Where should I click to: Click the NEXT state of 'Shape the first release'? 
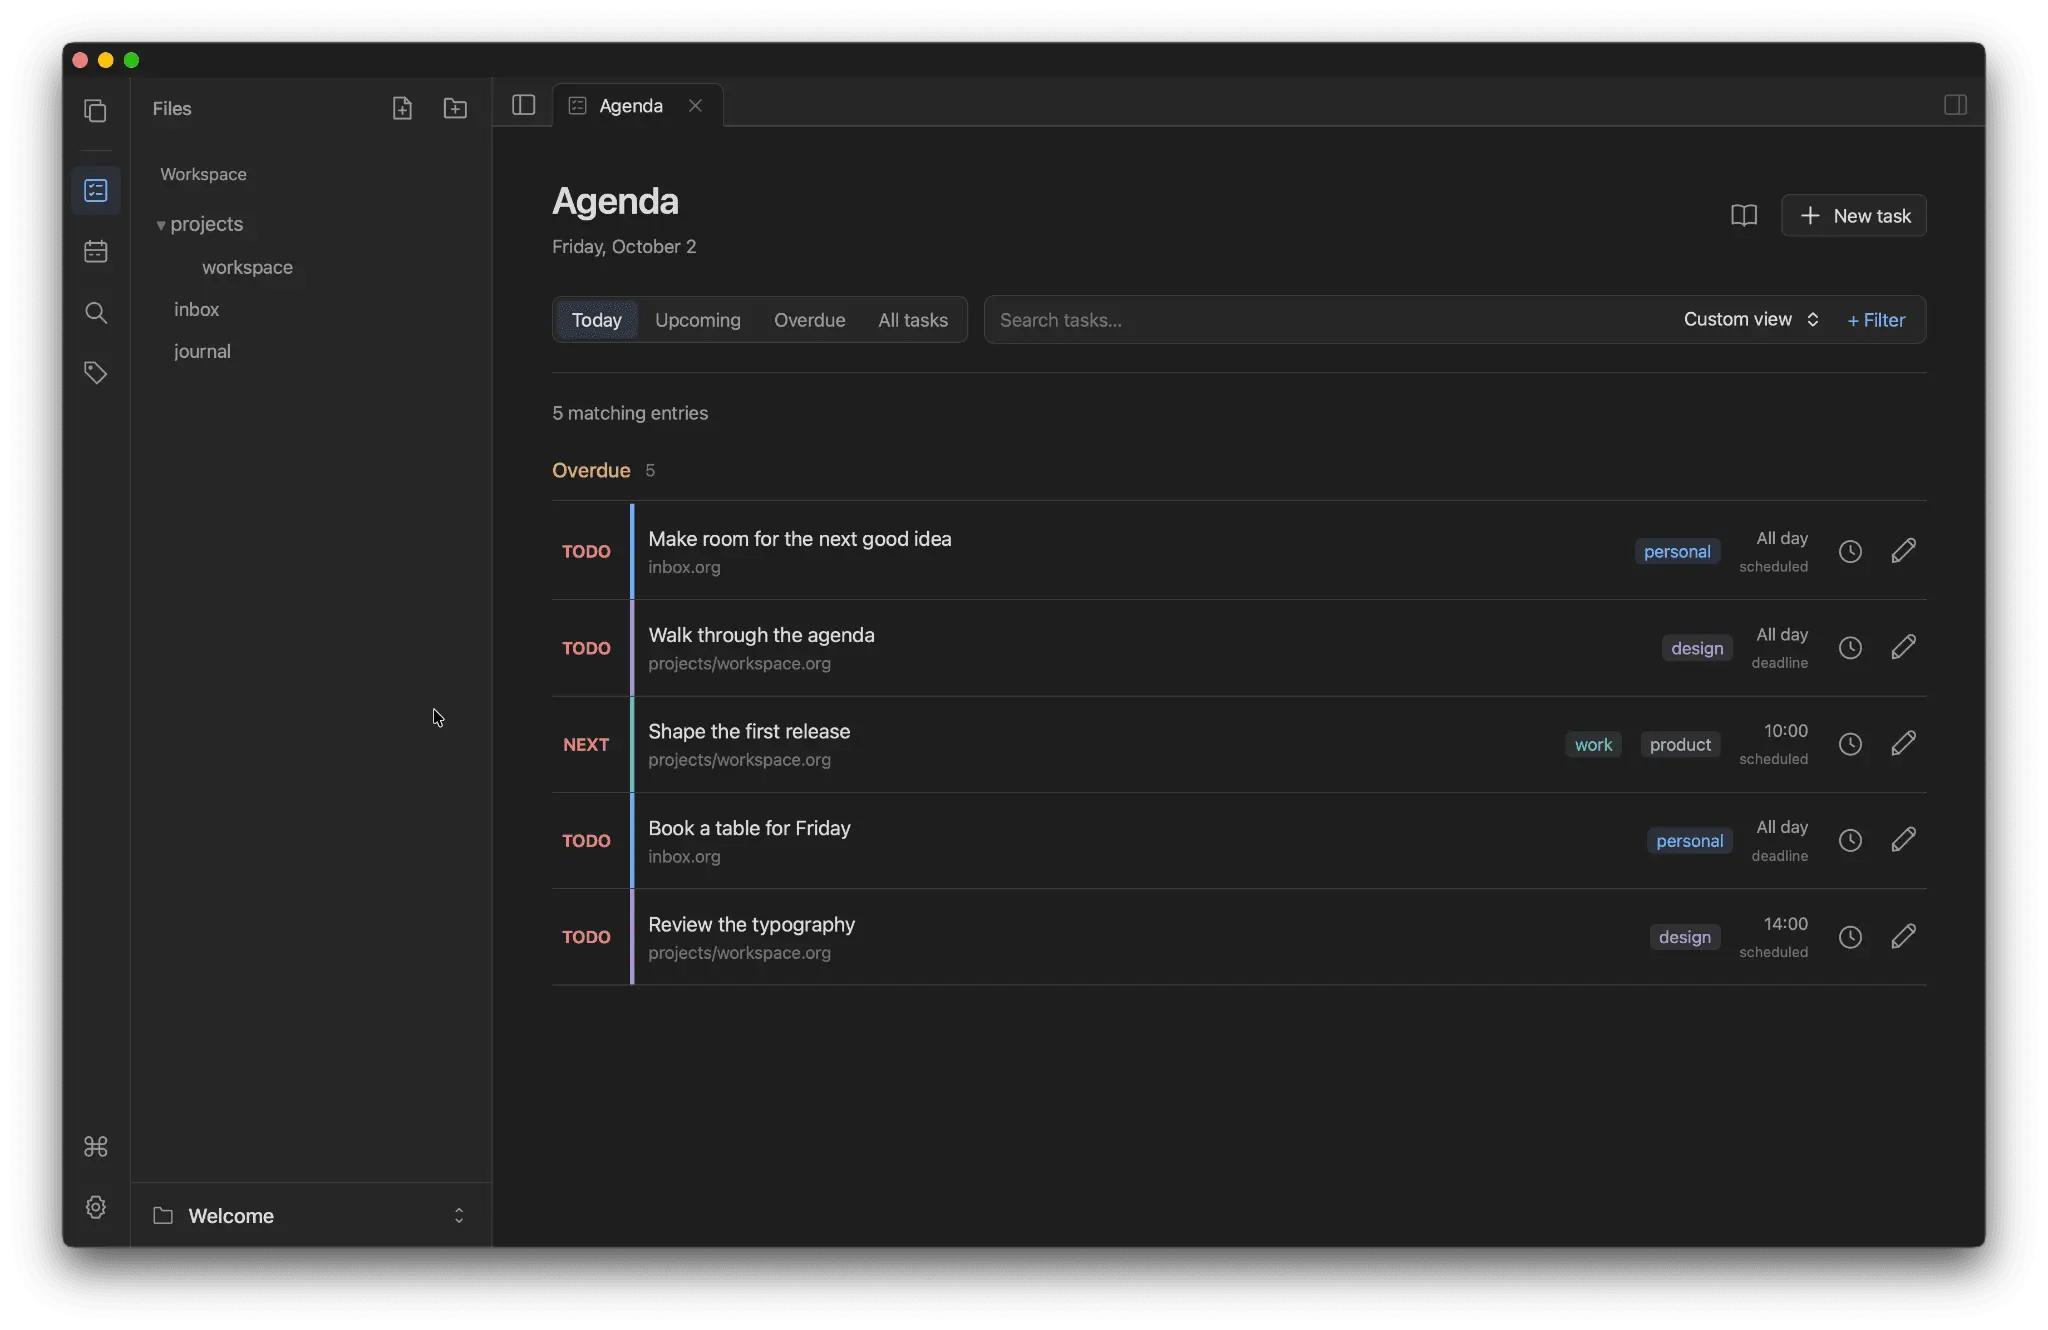pyautogui.click(x=586, y=744)
